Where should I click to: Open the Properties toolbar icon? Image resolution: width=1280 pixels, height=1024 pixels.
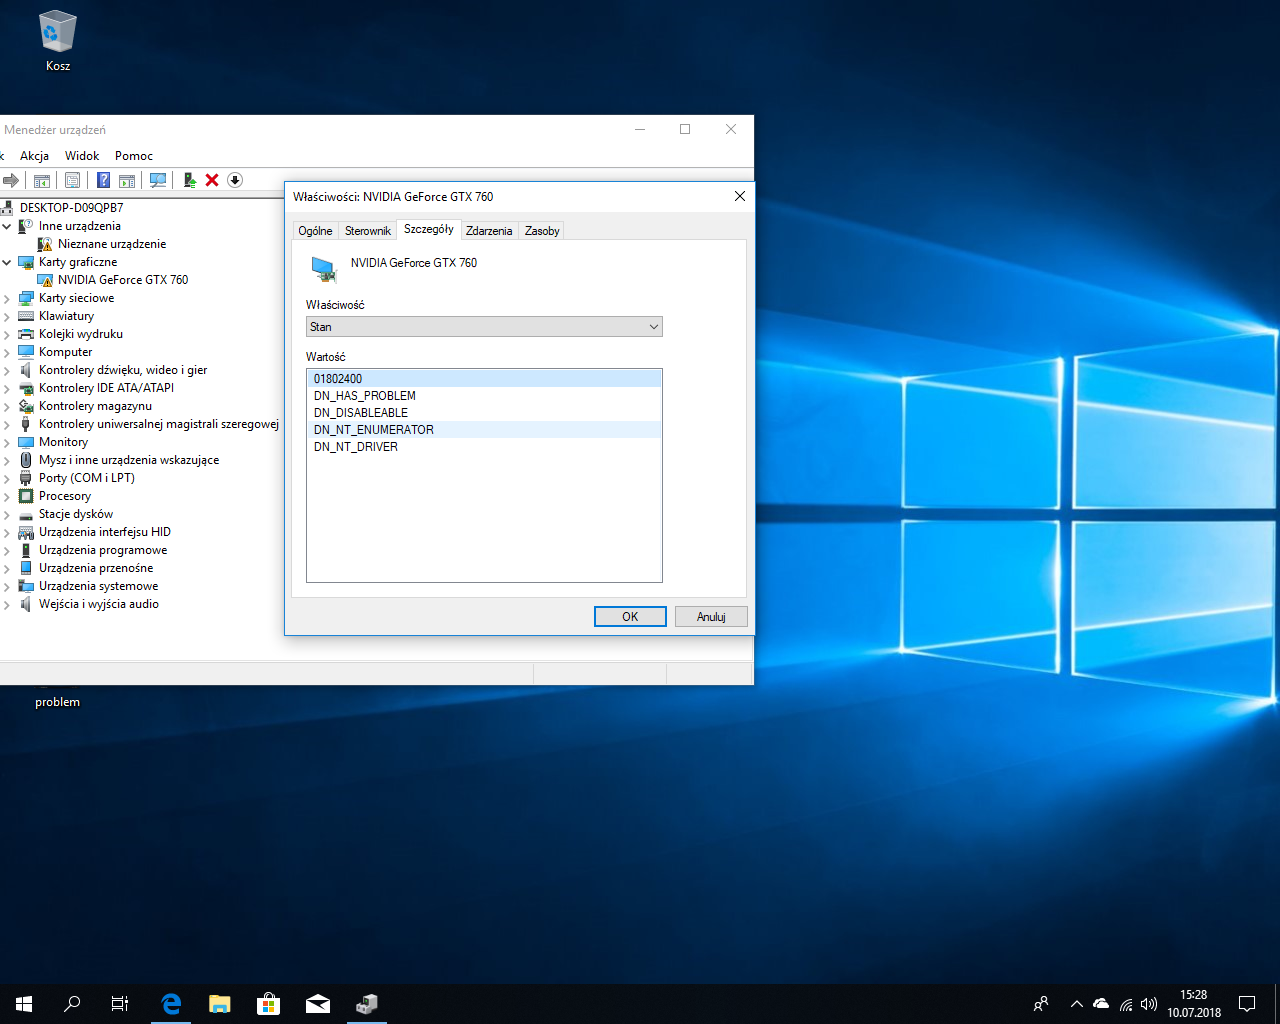click(72, 180)
